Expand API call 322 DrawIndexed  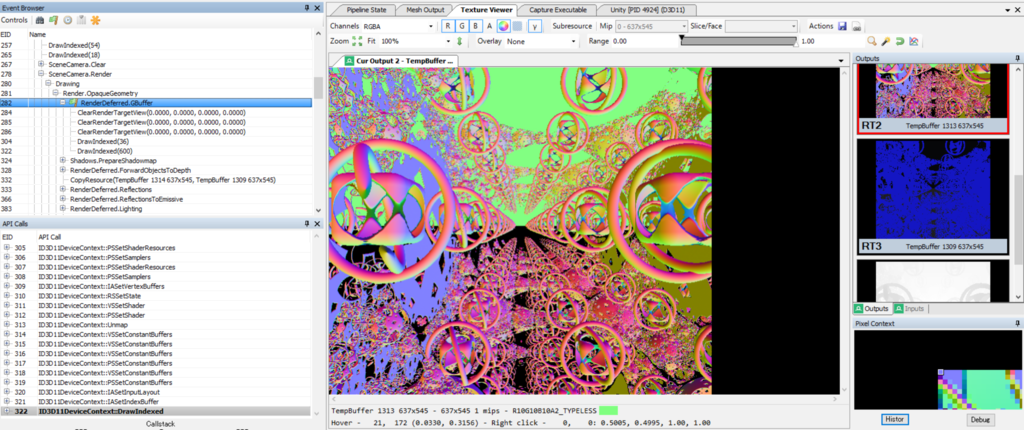click(7, 411)
